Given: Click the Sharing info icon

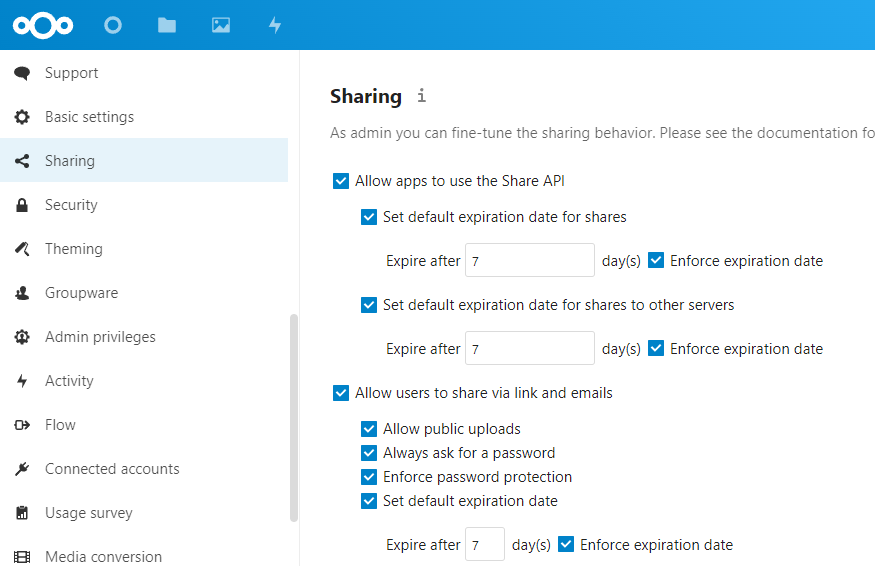Looking at the screenshot, I should click(x=422, y=96).
